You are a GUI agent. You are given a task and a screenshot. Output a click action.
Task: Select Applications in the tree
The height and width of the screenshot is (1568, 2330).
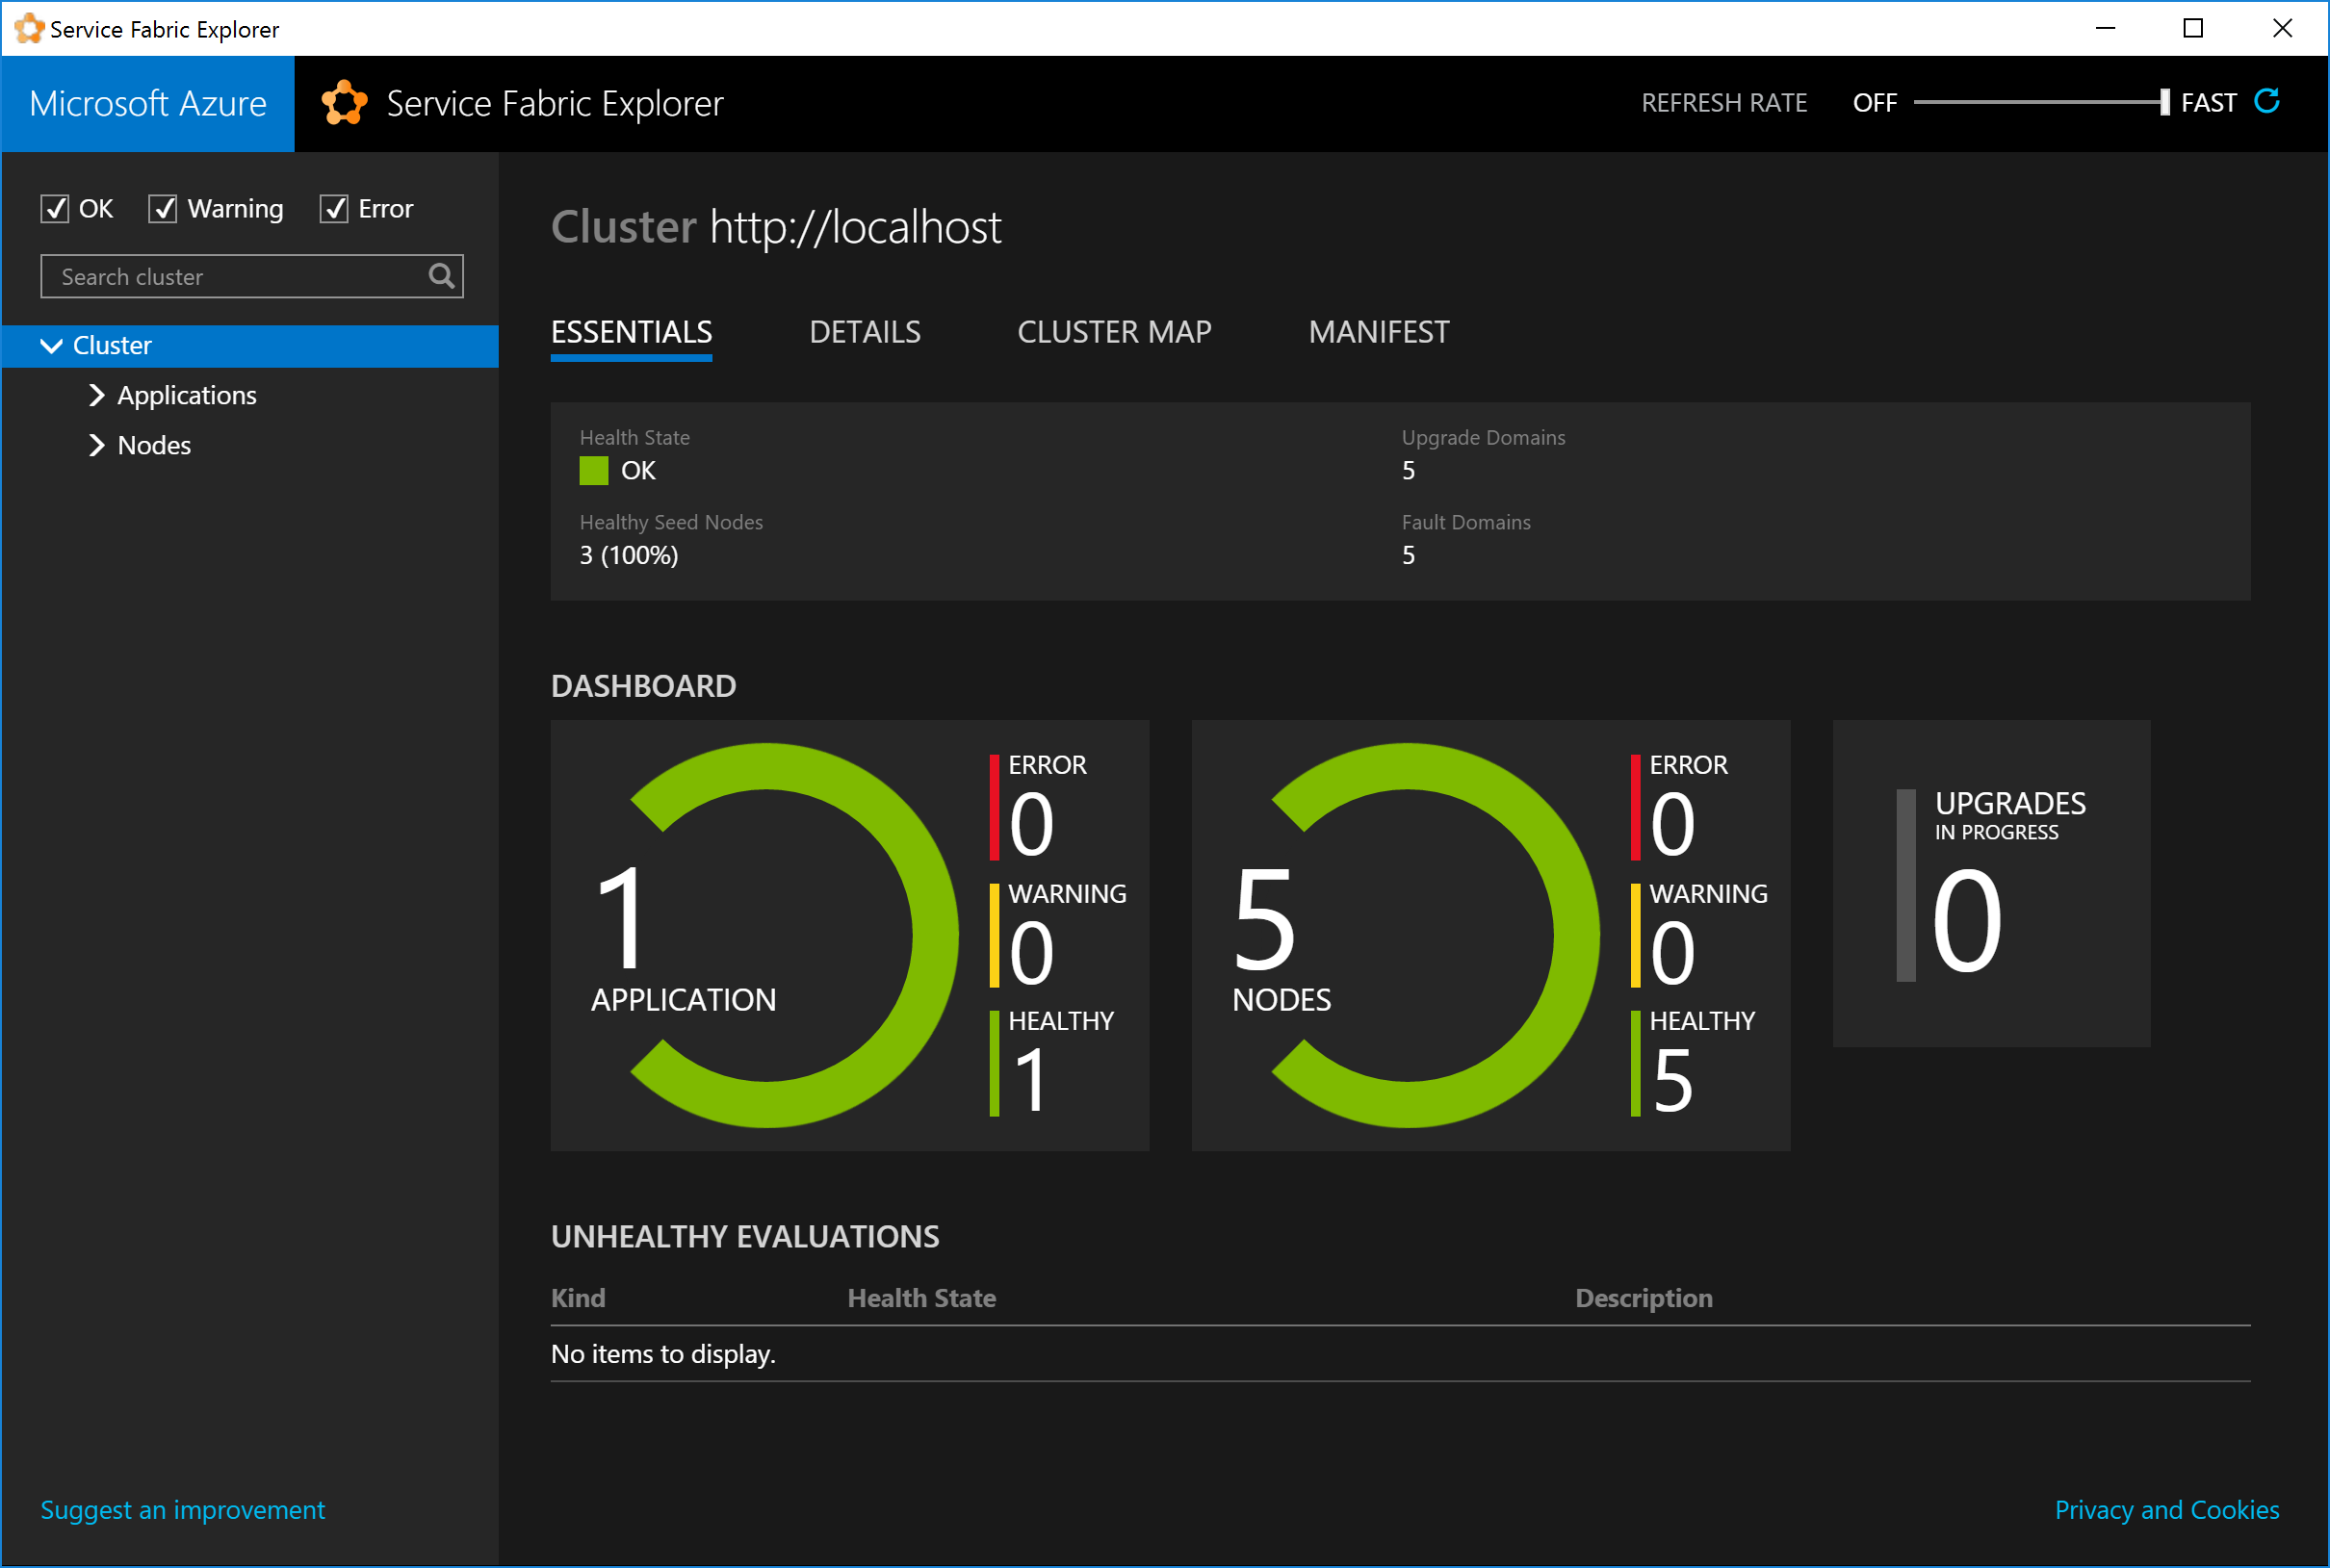187,395
